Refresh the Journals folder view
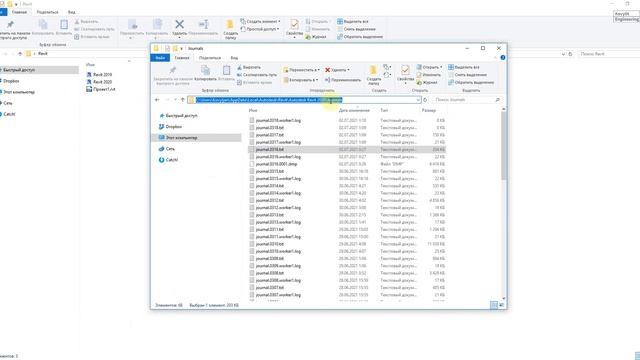This screenshot has width=640, height=360. [x=425, y=100]
